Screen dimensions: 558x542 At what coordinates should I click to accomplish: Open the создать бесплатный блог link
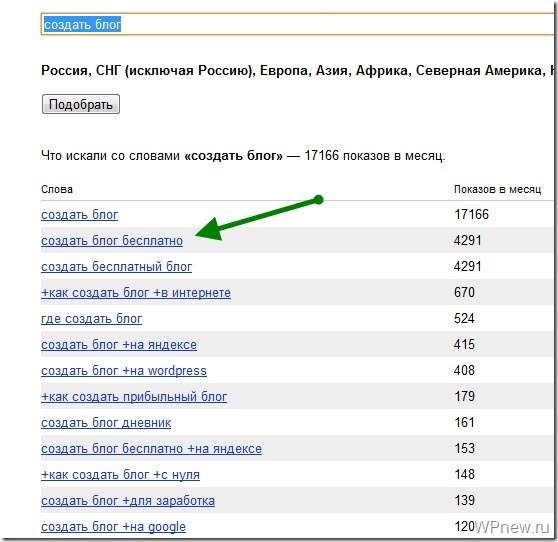tap(116, 267)
